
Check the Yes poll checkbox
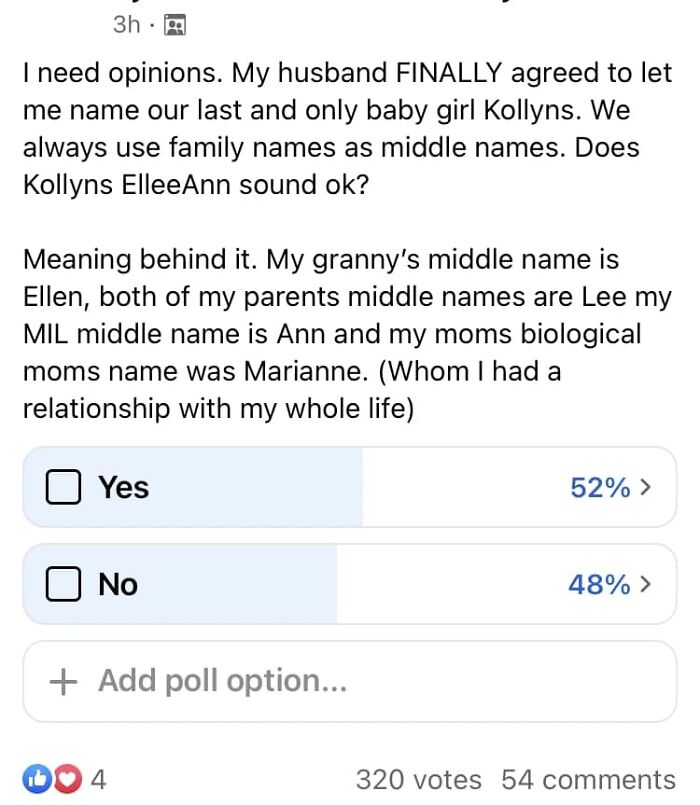coord(63,487)
